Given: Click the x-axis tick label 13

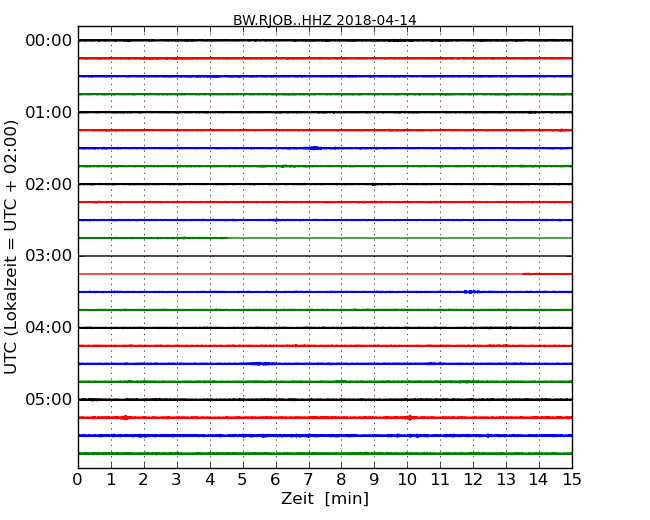Looking at the screenshot, I should coord(506,480).
